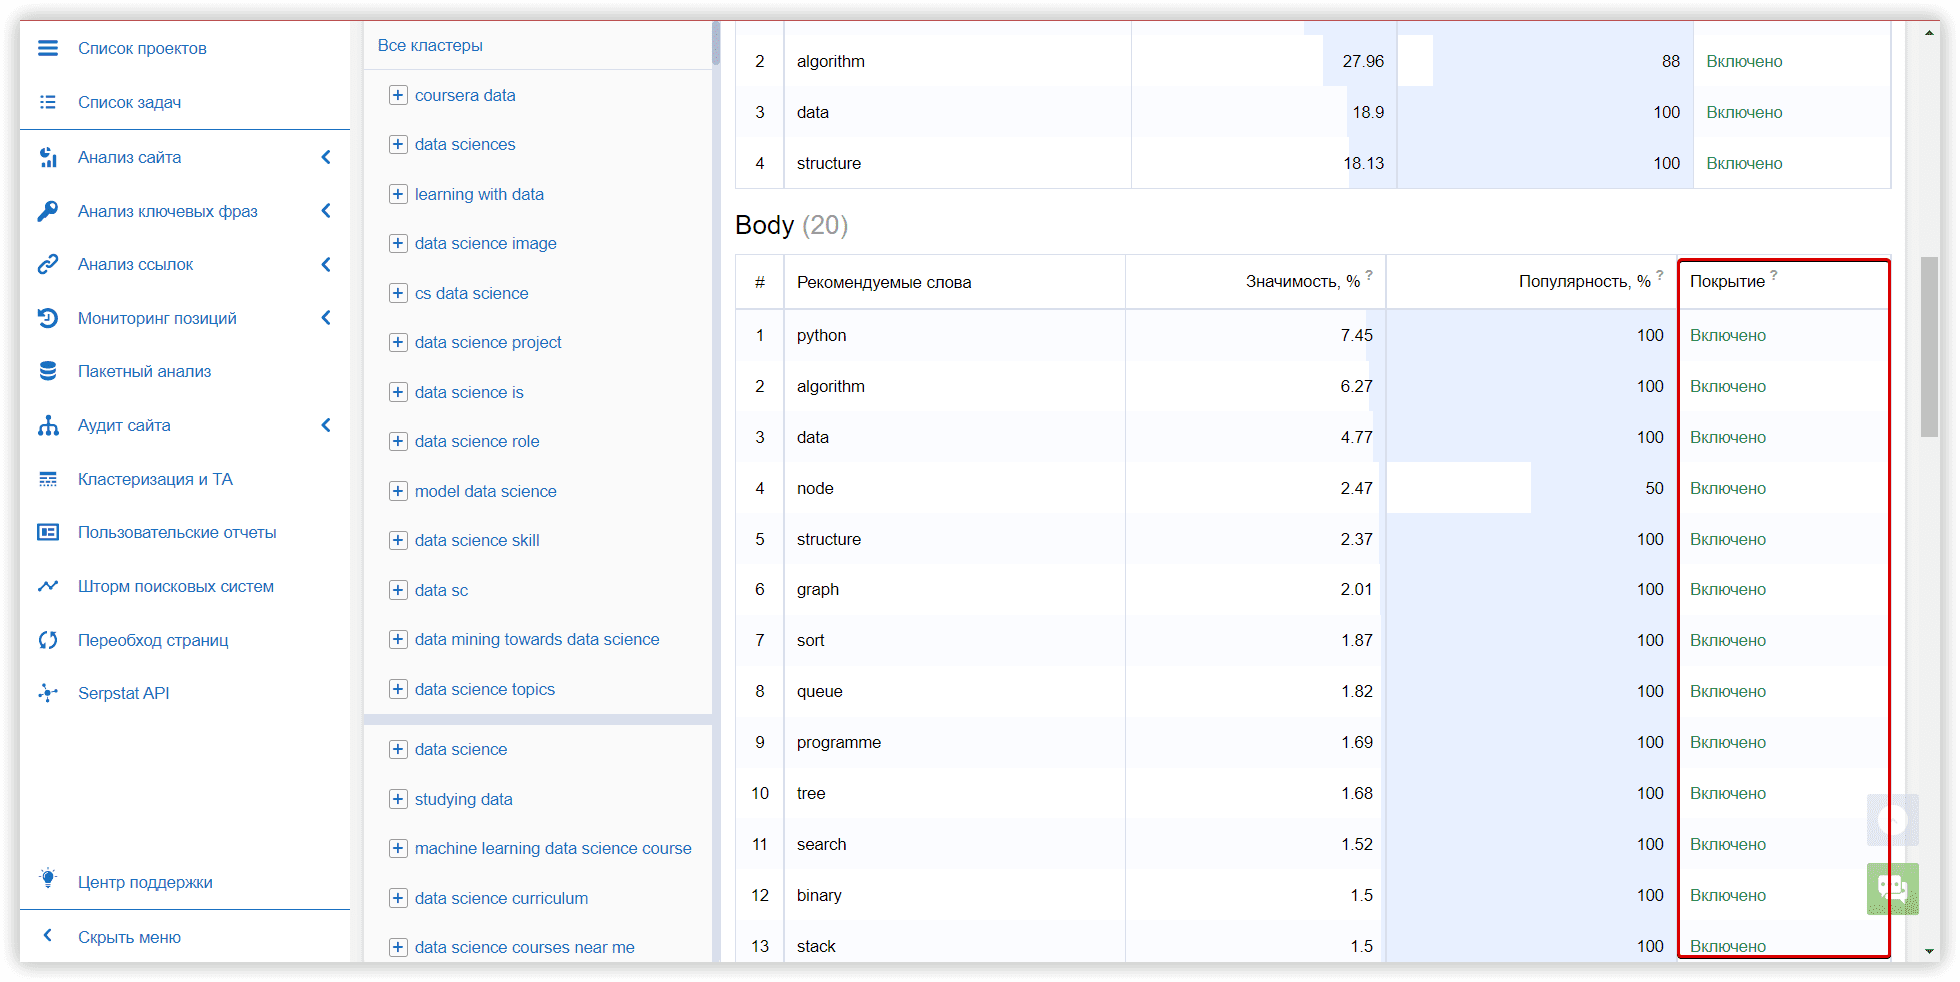Viewport: 1960px width, 982px height.
Task: Open Шторм поисковых систем menu item
Action: tap(175, 586)
